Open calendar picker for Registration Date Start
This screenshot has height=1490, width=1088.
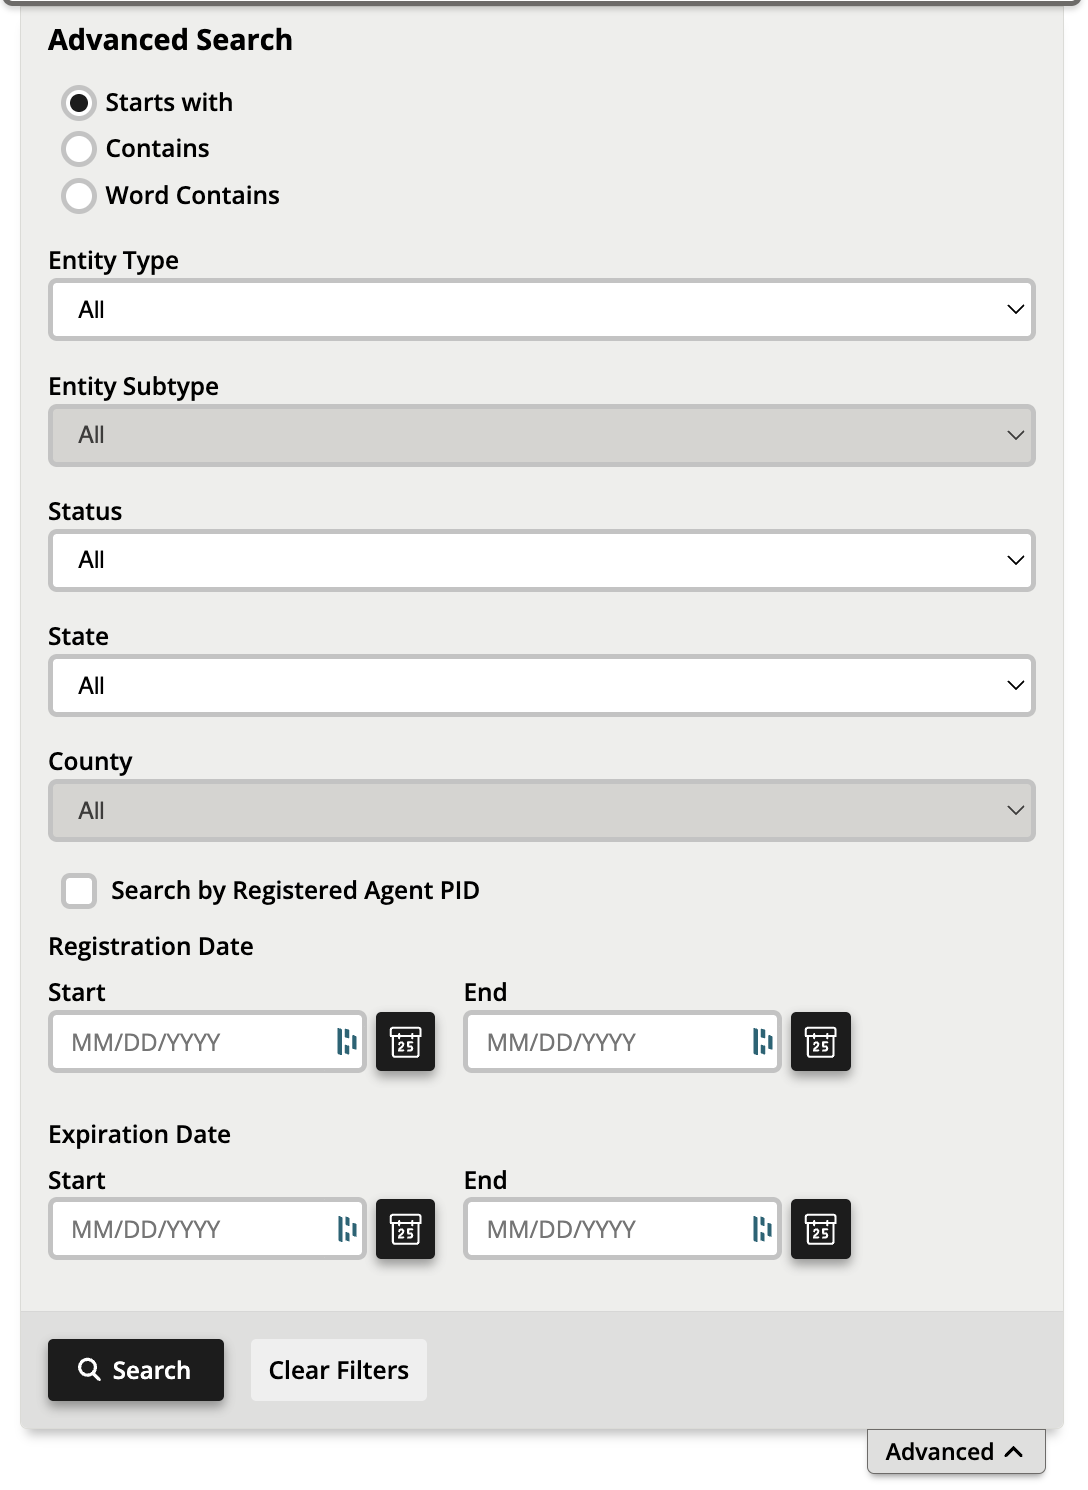tap(405, 1042)
